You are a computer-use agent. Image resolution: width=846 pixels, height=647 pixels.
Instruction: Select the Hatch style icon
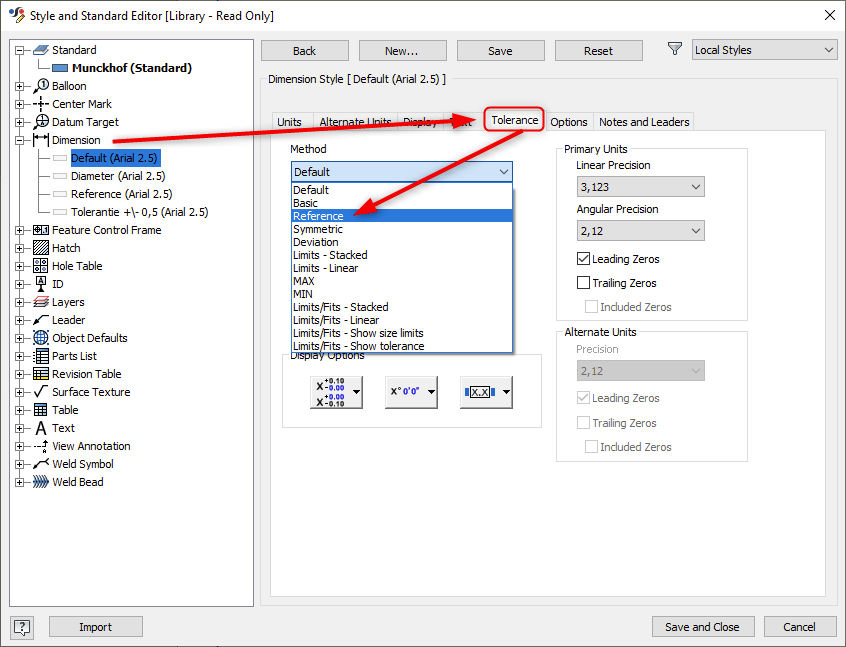pyautogui.click(x=41, y=248)
